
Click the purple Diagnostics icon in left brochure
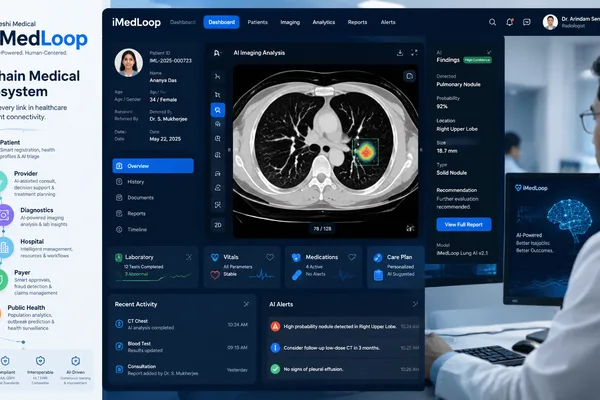point(5,215)
